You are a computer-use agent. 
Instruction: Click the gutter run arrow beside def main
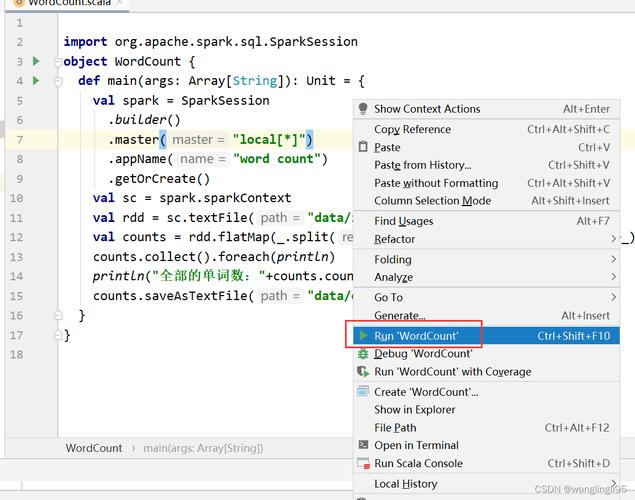[x=36, y=81]
